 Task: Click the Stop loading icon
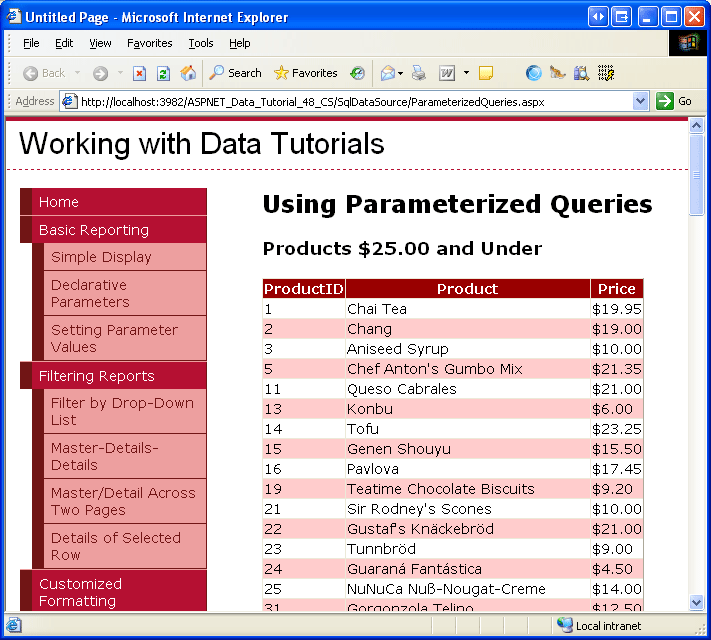pos(140,73)
